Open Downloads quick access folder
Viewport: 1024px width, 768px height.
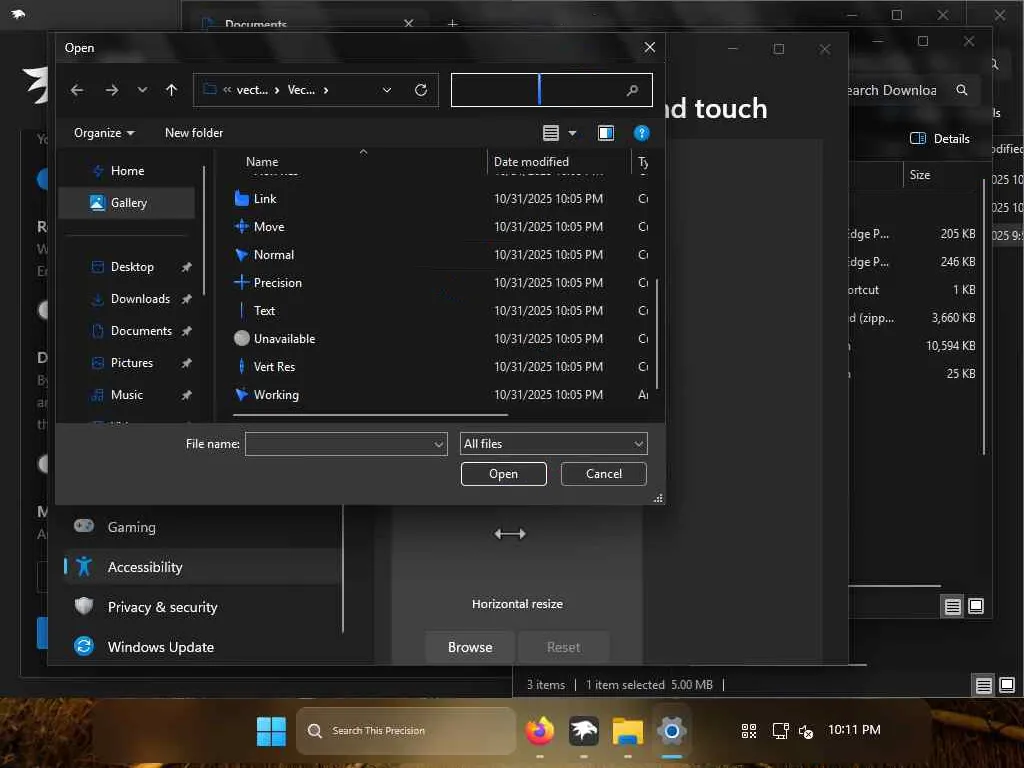(140, 299)
